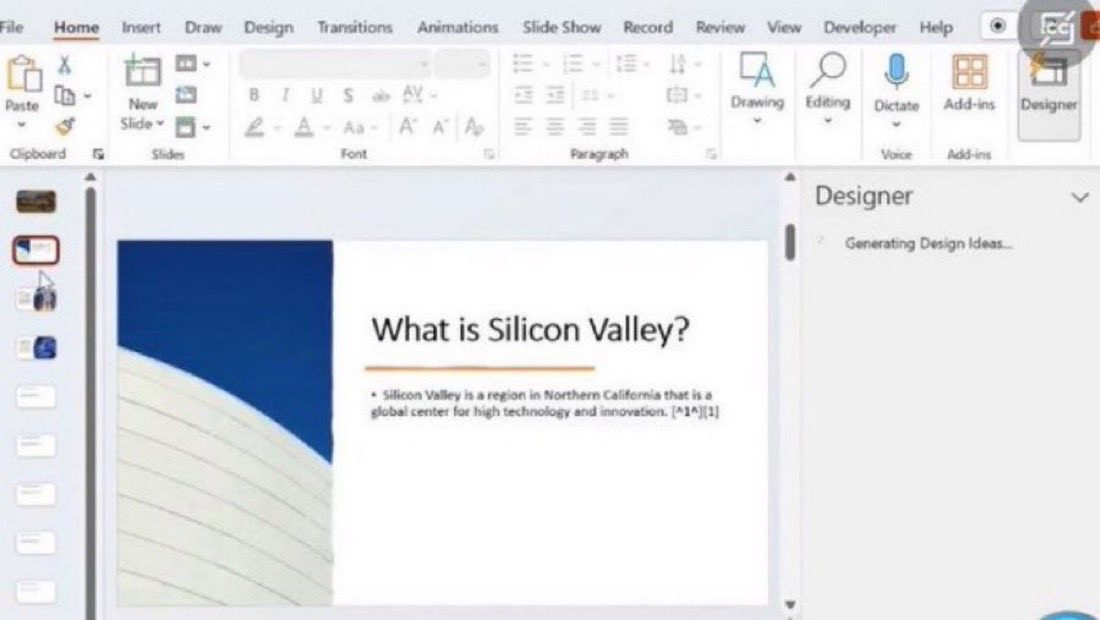The image size is (1100, 620).
Task: Insert a New Slide
Action: point(142,72)
